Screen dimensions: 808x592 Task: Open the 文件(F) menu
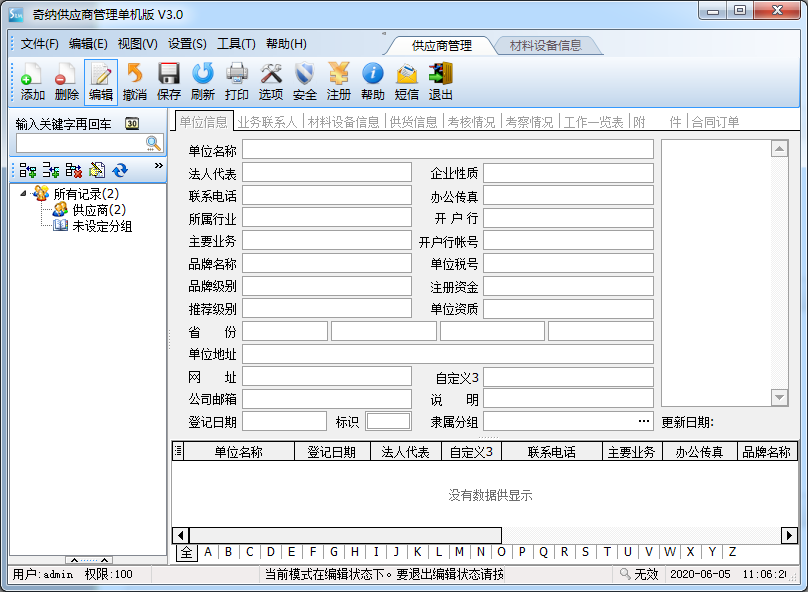point(40,44)
